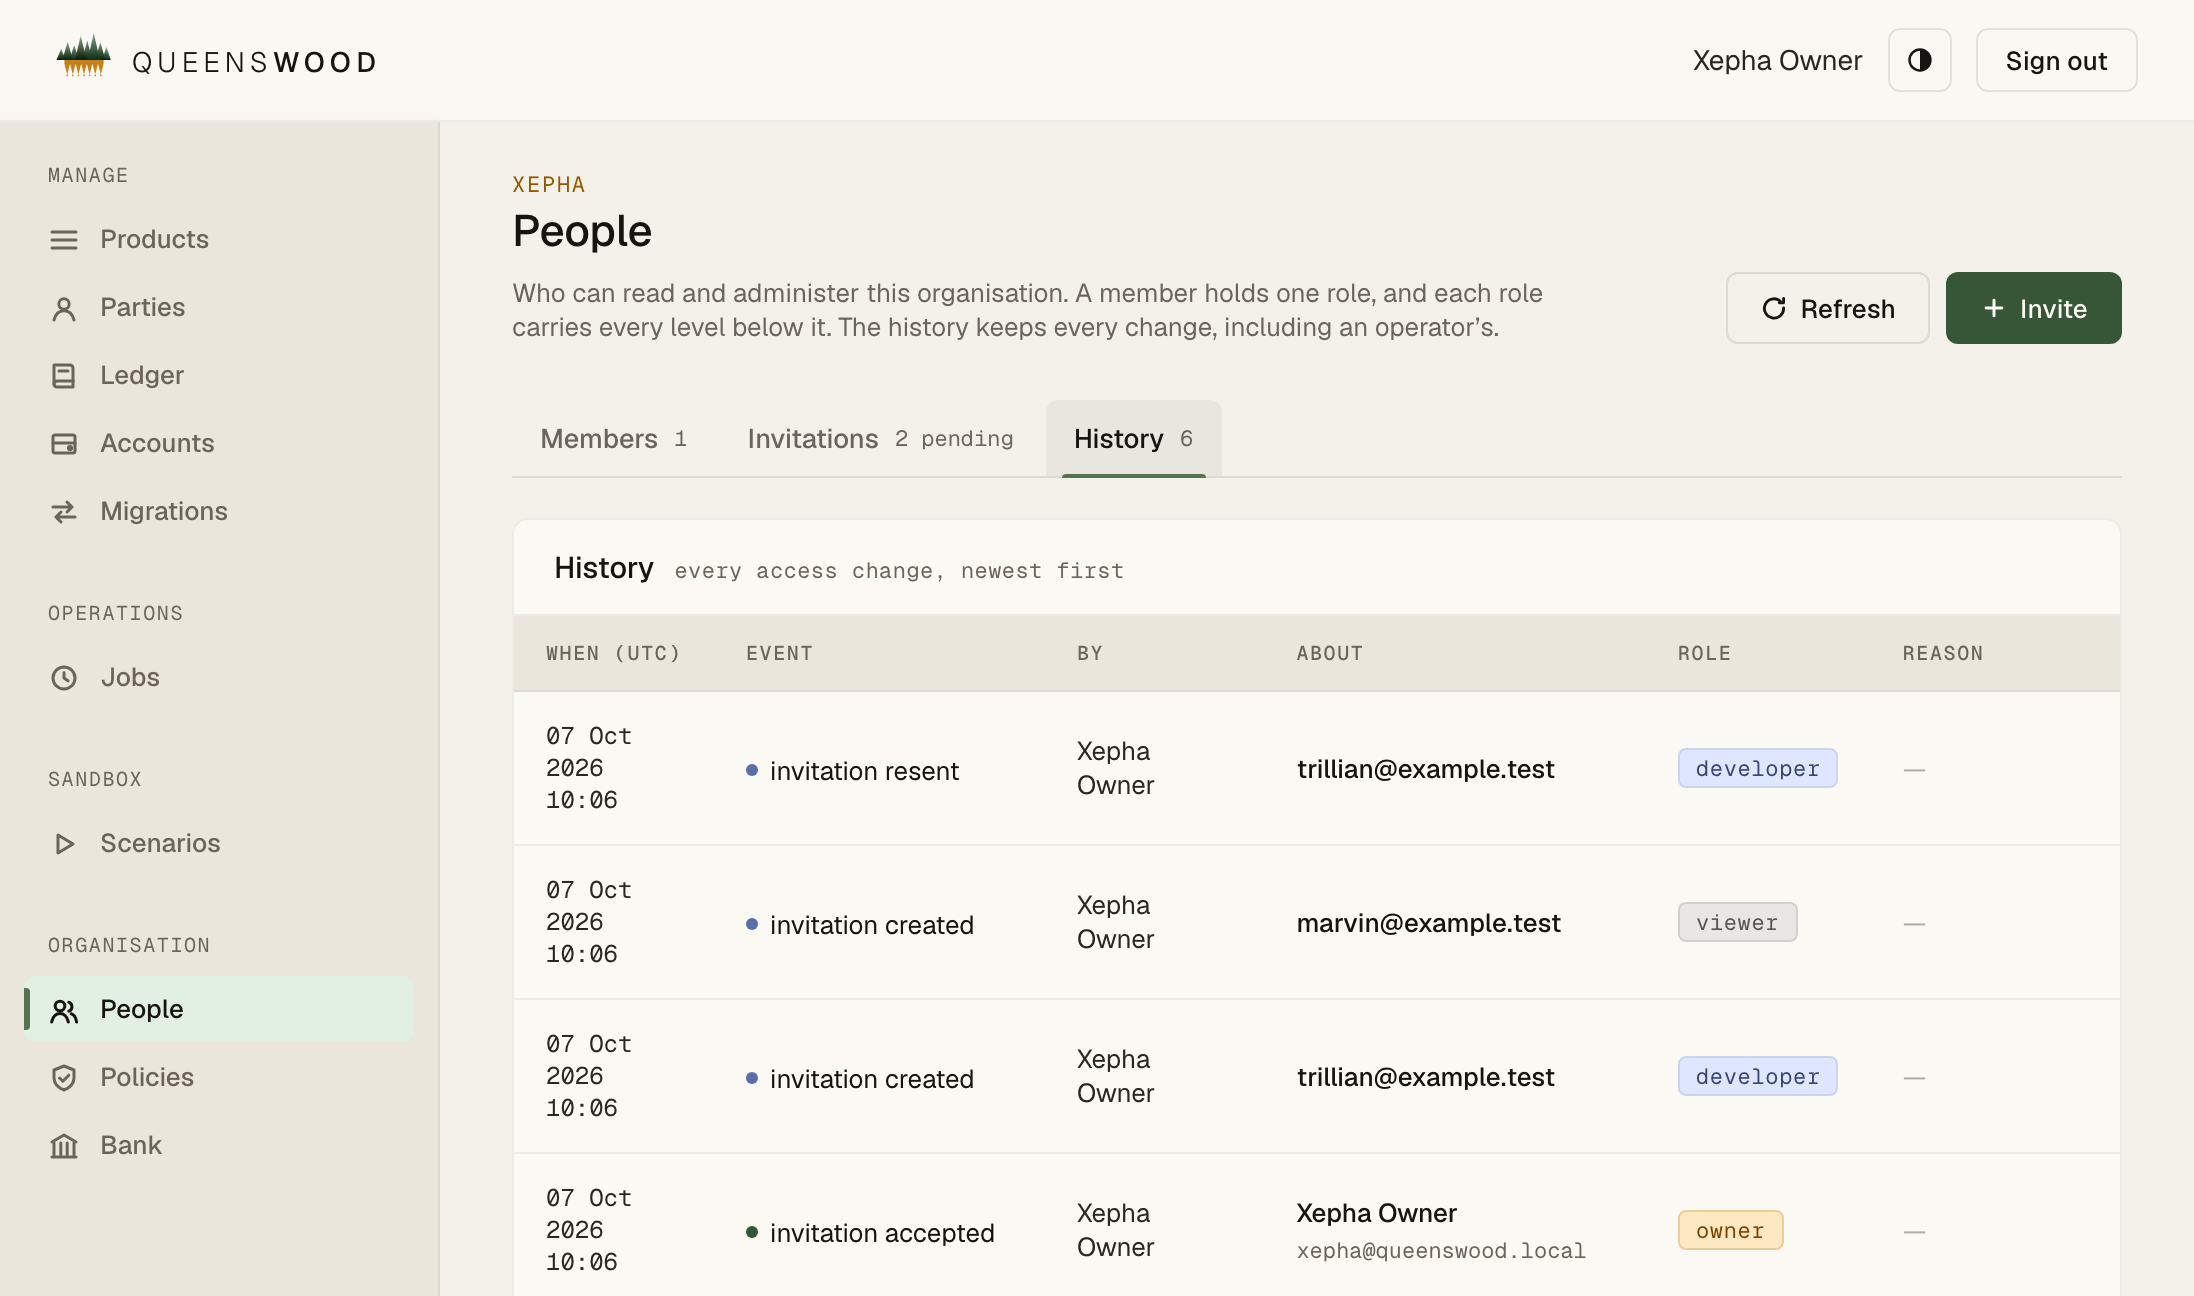
Task: Click the 'invitation resent' event text
Action: tap(864, 770)
